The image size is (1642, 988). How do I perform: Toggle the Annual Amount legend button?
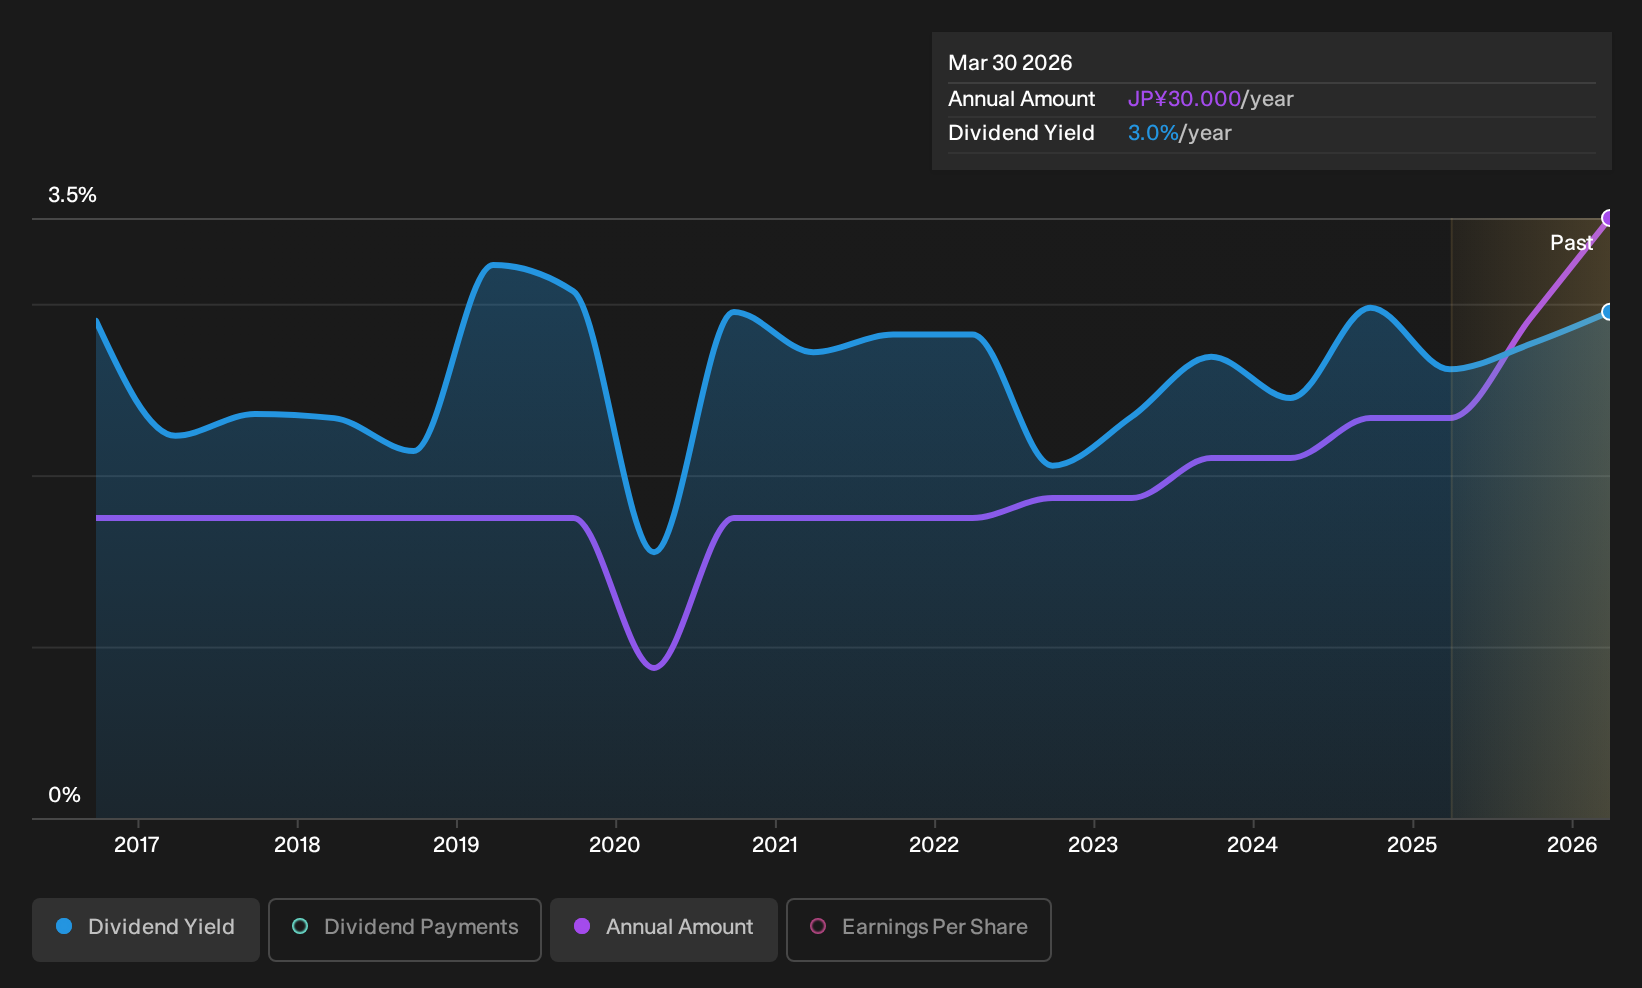coord(664,929)
